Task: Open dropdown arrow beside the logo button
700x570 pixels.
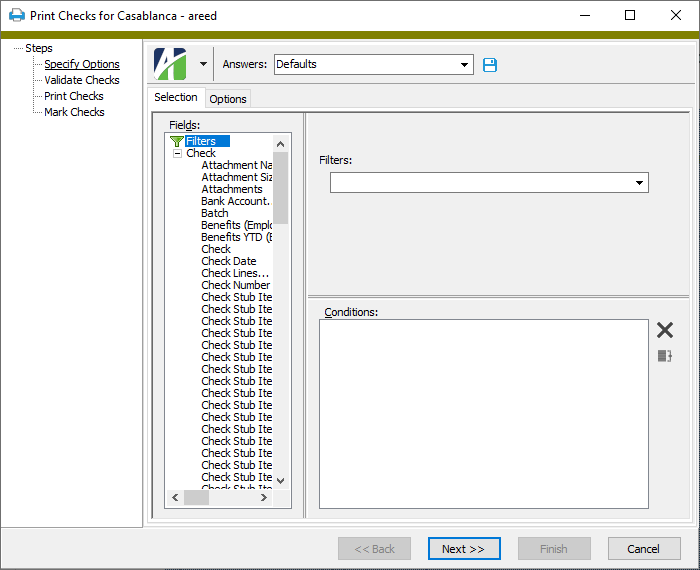Action: [203, 64]
